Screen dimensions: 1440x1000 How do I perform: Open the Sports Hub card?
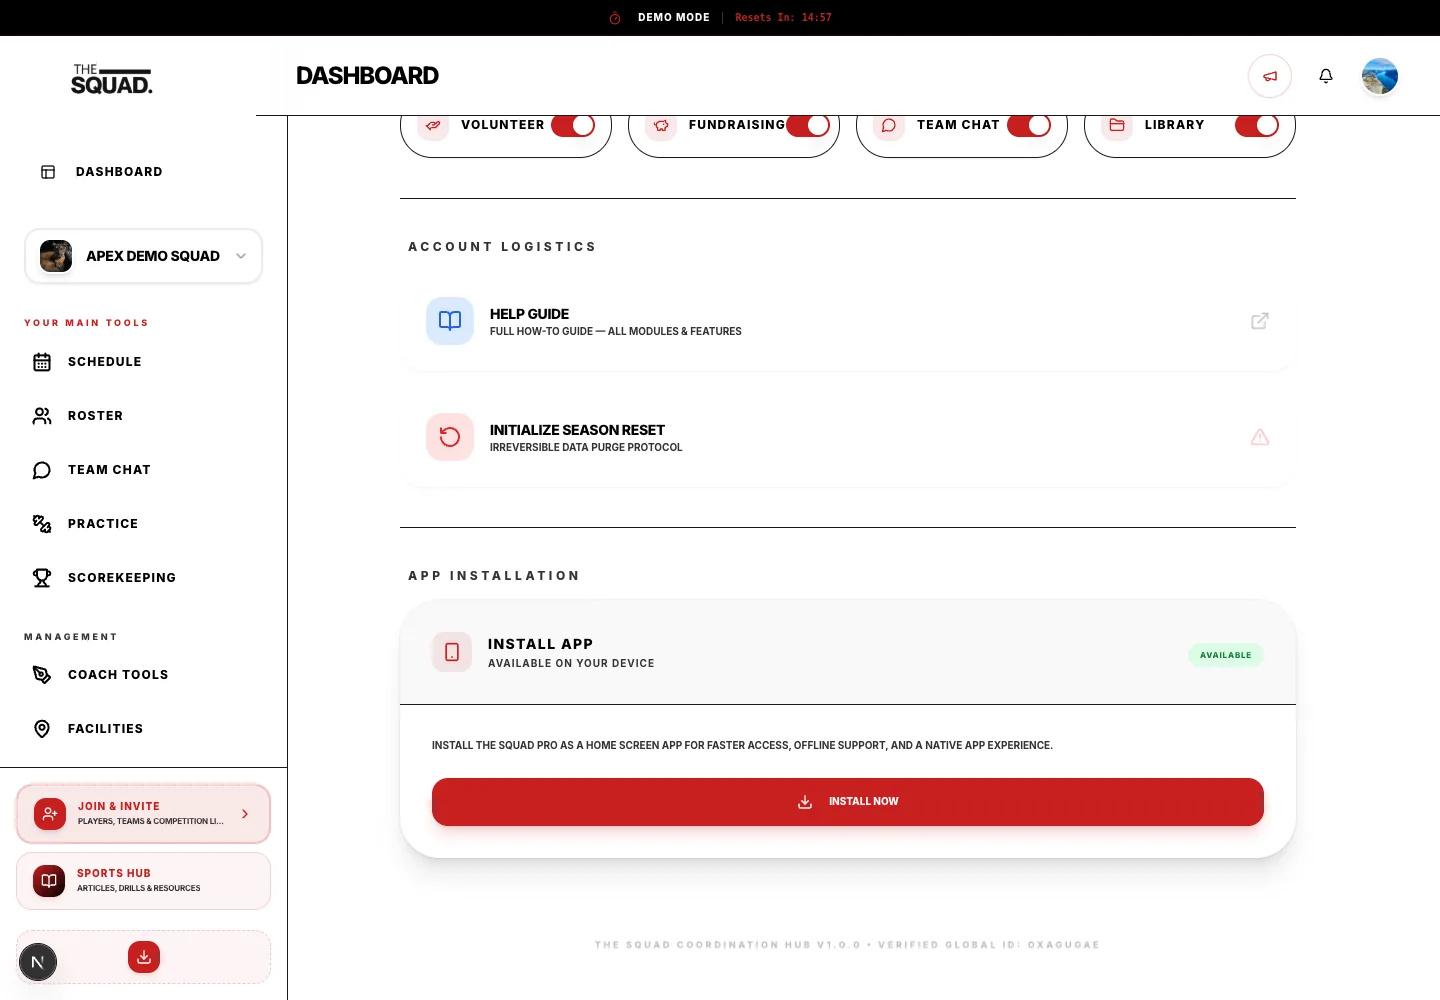point(144,881)
